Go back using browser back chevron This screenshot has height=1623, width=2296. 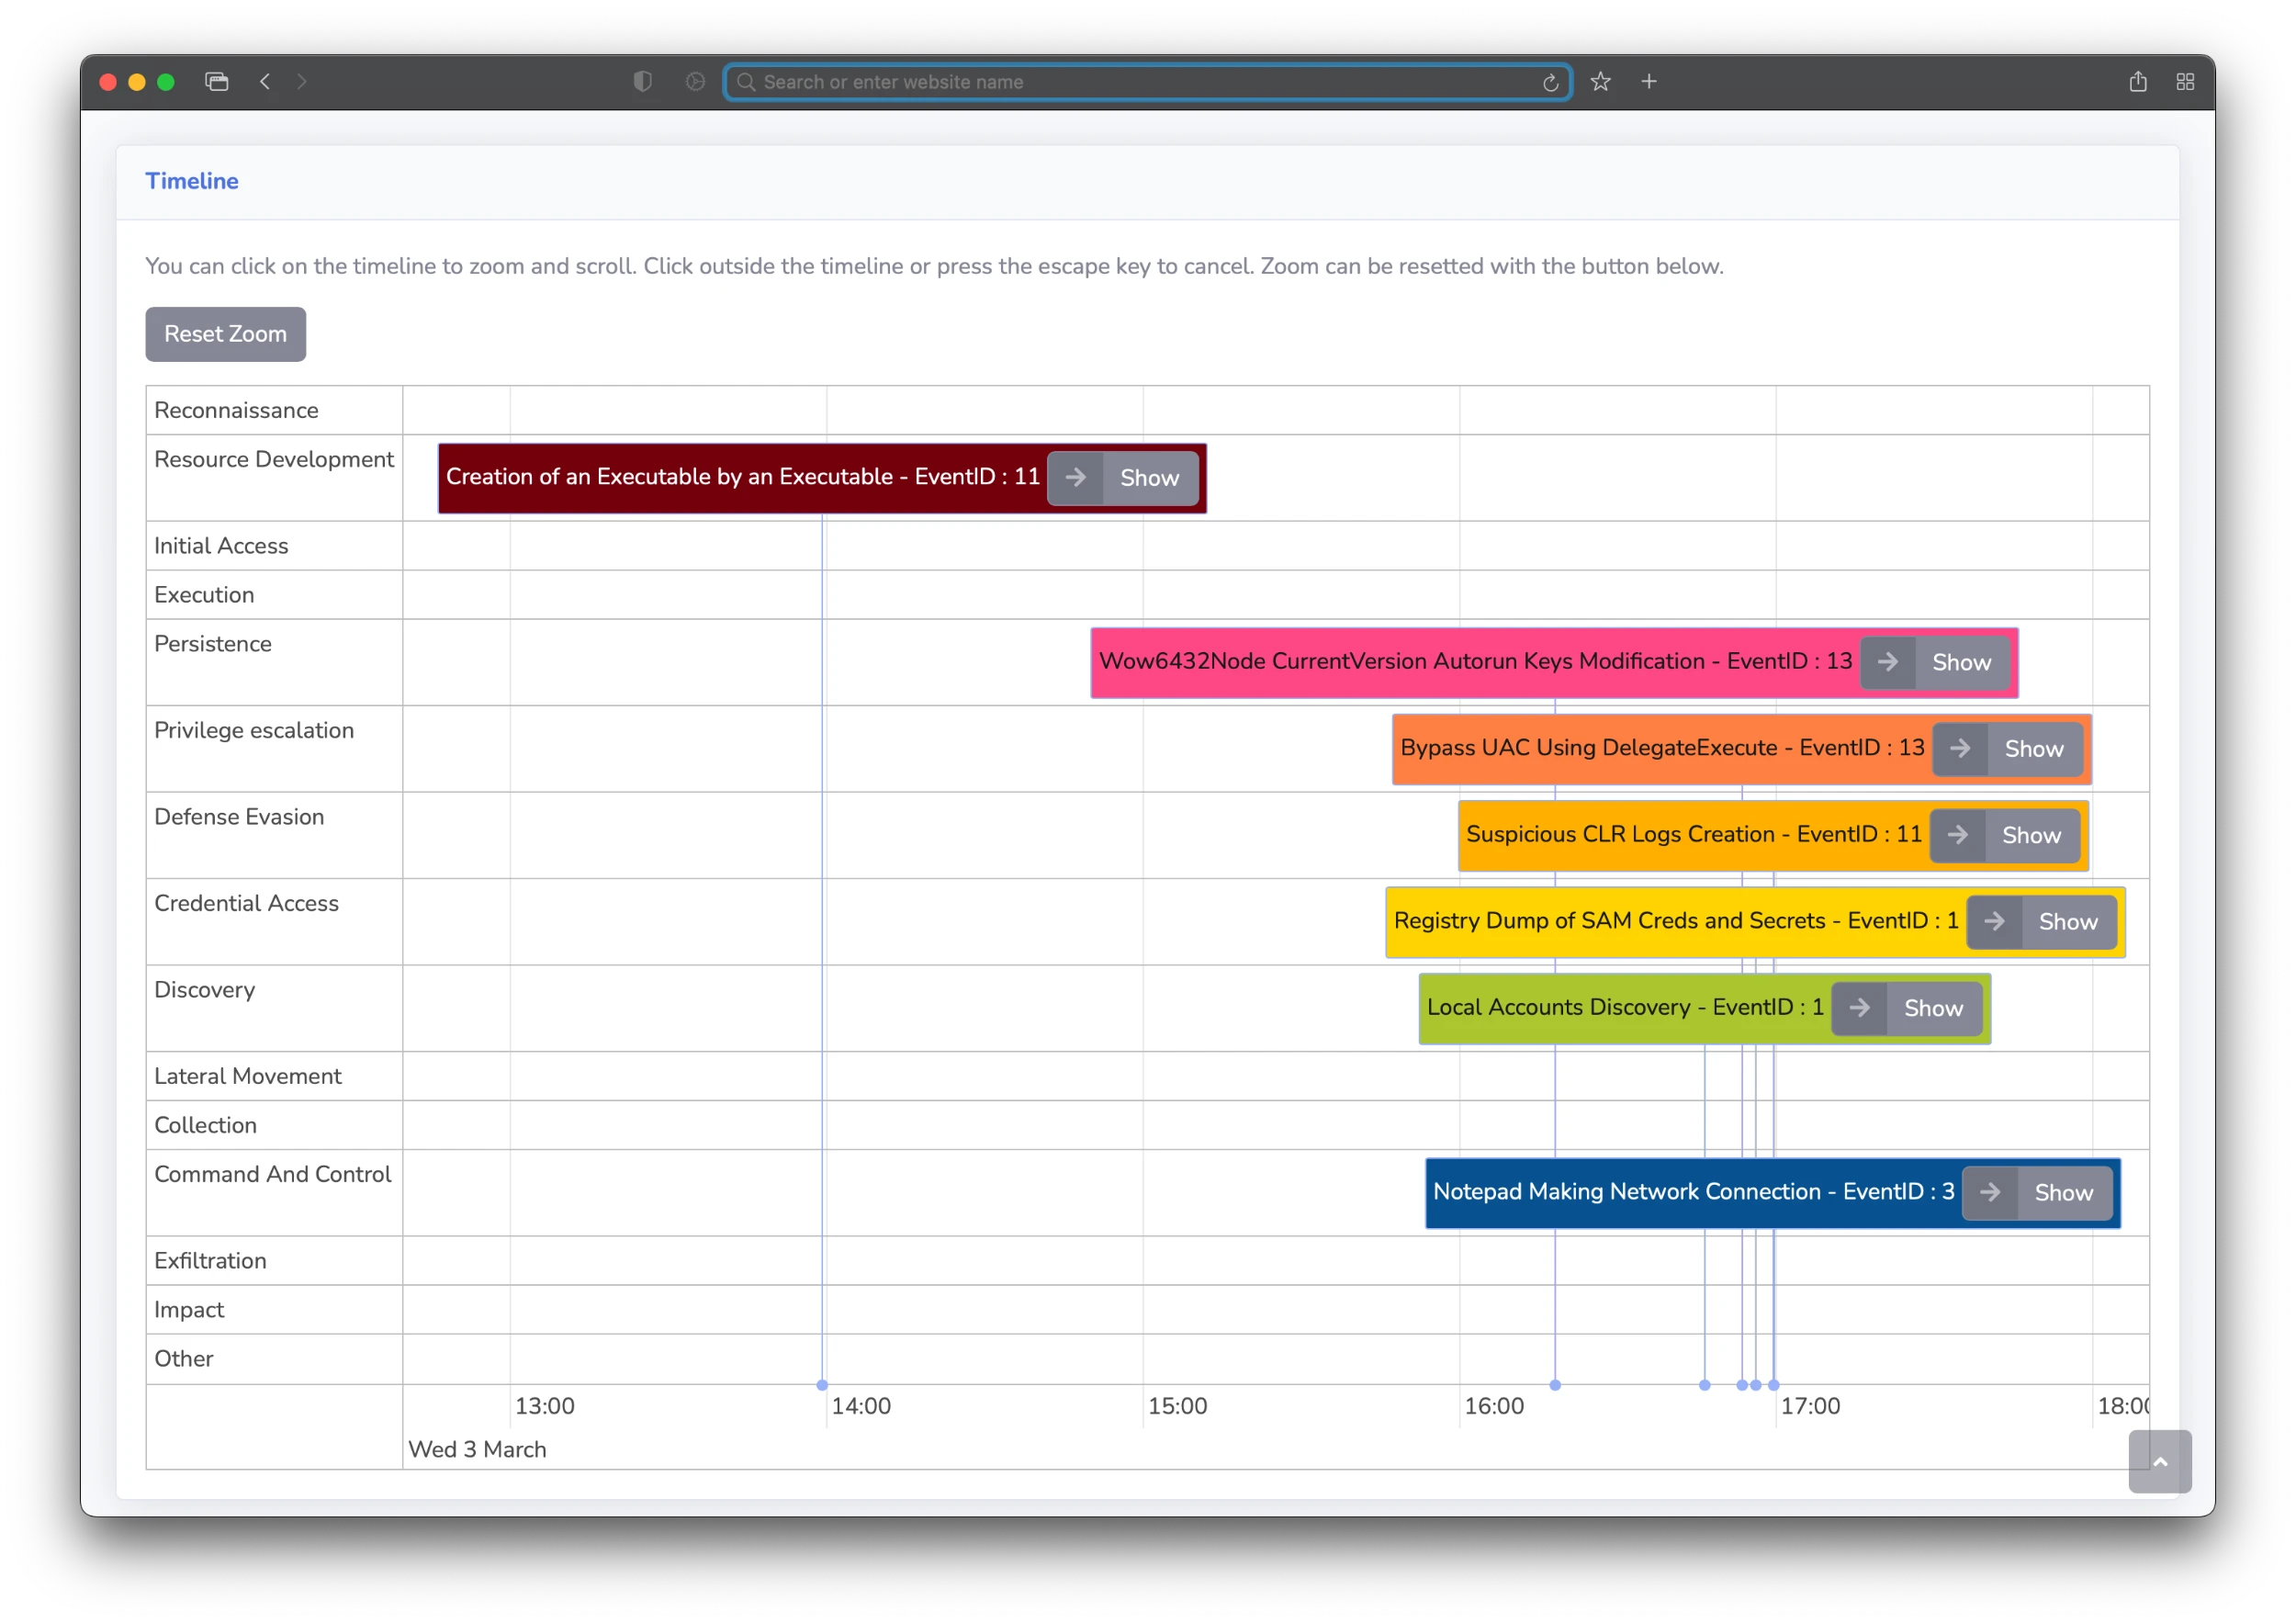pos(265,82)
